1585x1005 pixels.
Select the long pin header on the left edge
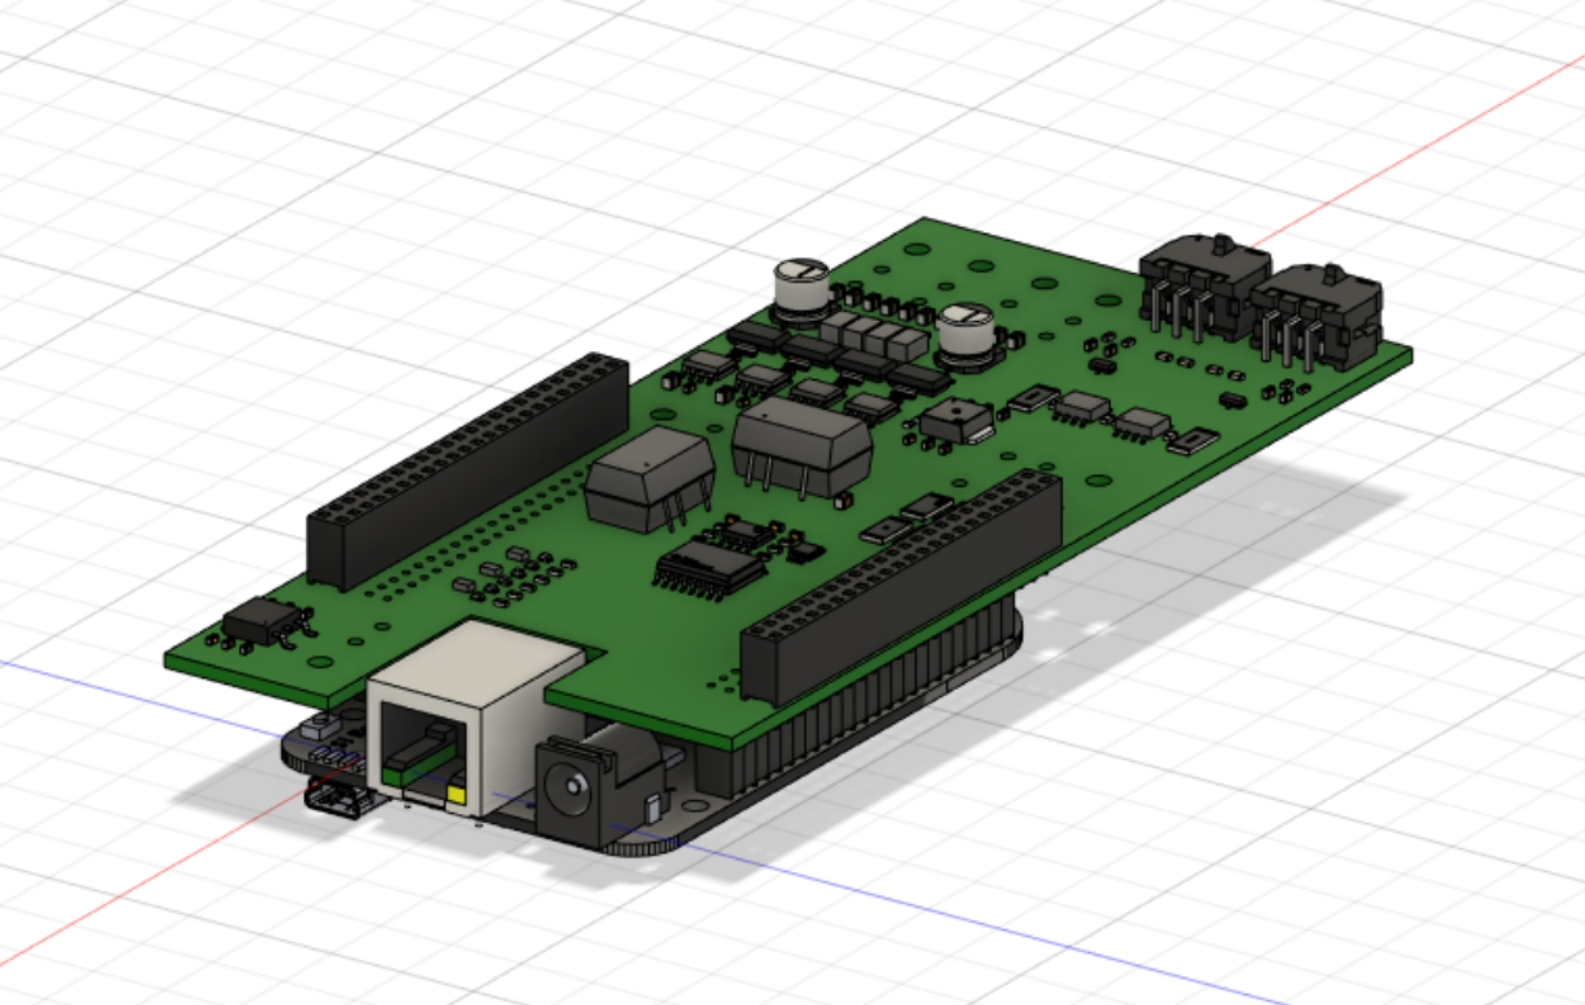465,470
